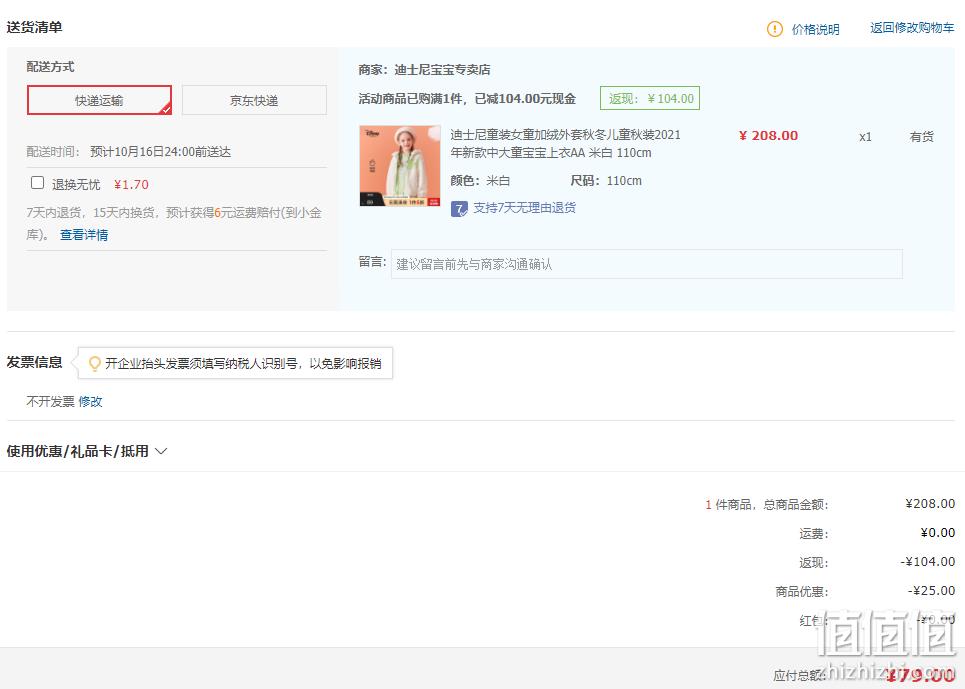The image size is (965, 689).
Task: Click the 7-day return badge icon
Action: pos(459,209)
